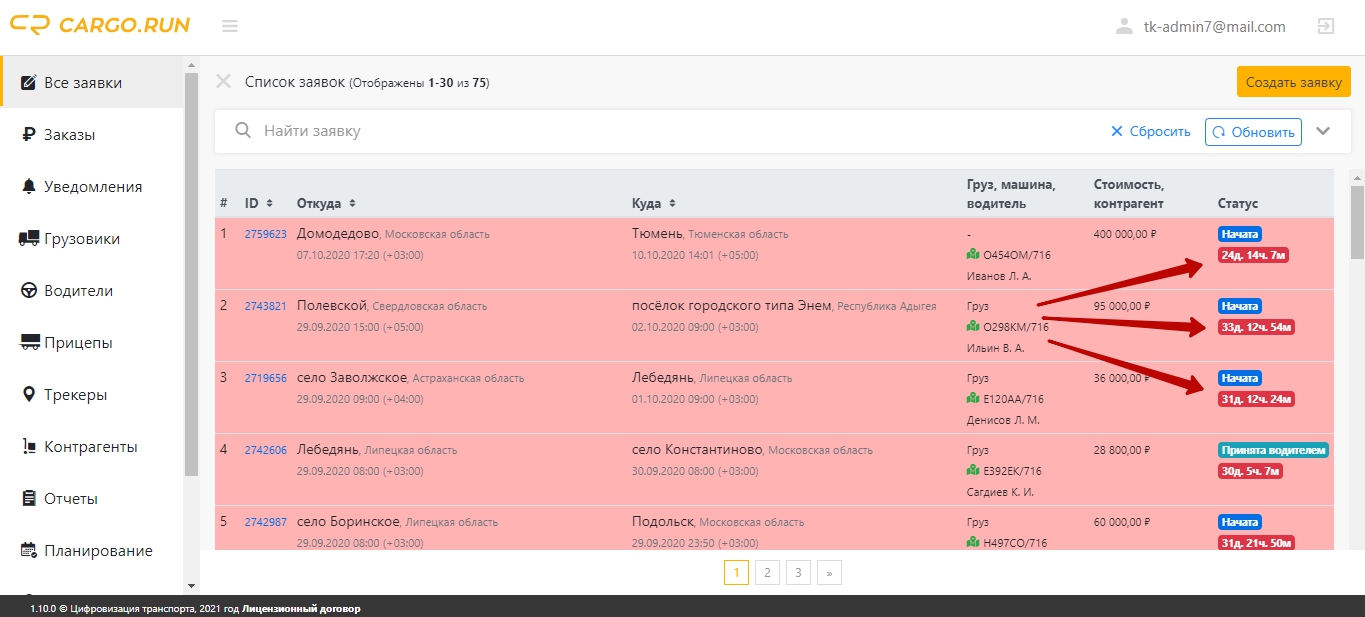This screenshot has height=617, width=1365.
Task: Sort table by Откуда column
Action: (326, 203)
